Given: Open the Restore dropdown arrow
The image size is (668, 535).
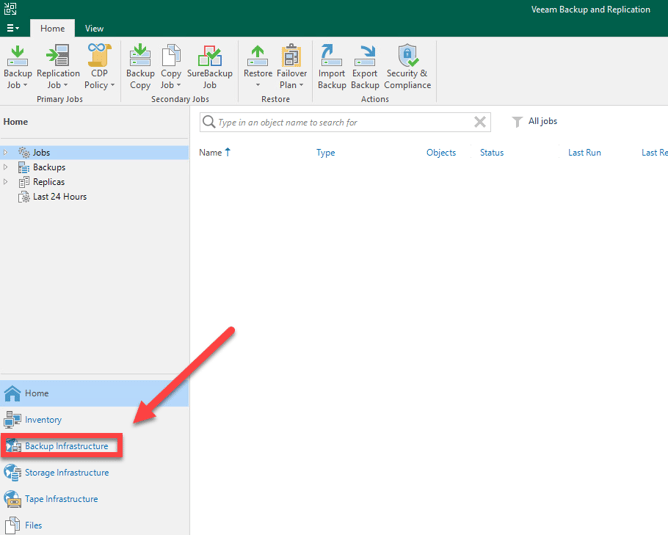Looking at the screenshot, I should click(258, 85).
